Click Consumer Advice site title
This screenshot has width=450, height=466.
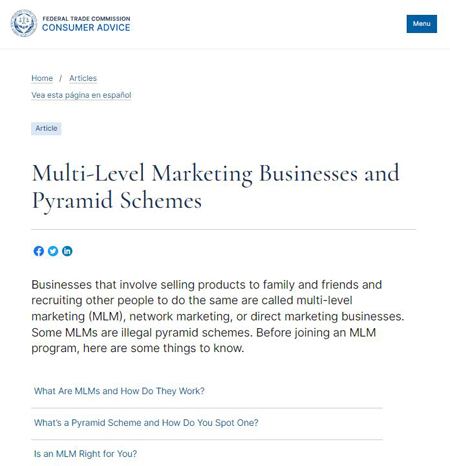pos(86,28)
